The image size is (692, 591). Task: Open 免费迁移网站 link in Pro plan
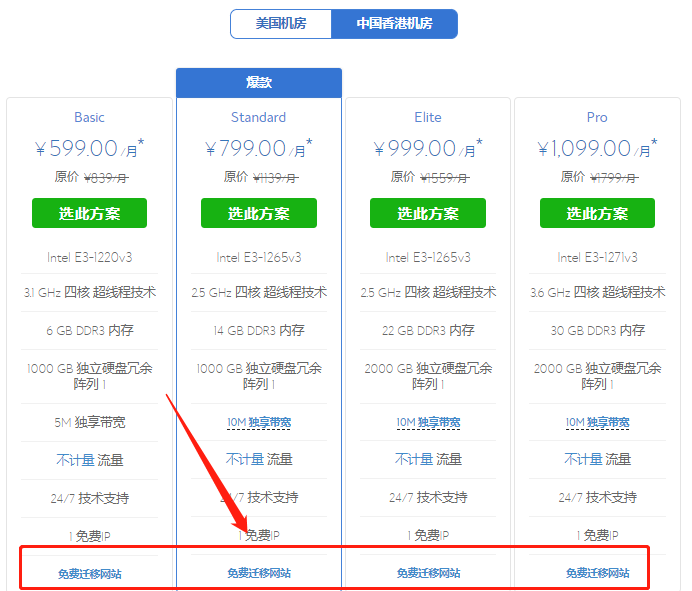click(x=598, y=573)
